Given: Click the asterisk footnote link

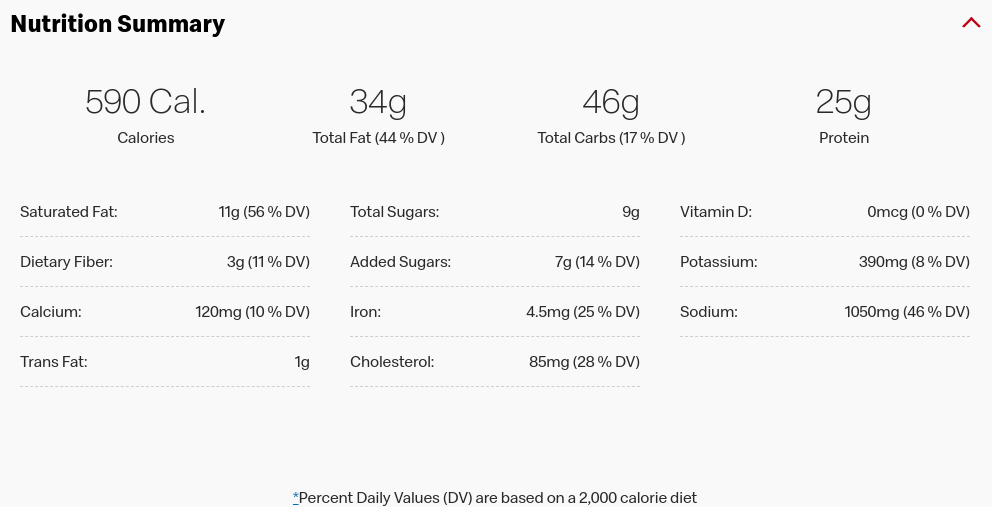Looking at the screenshot, I should coord(295,498).
